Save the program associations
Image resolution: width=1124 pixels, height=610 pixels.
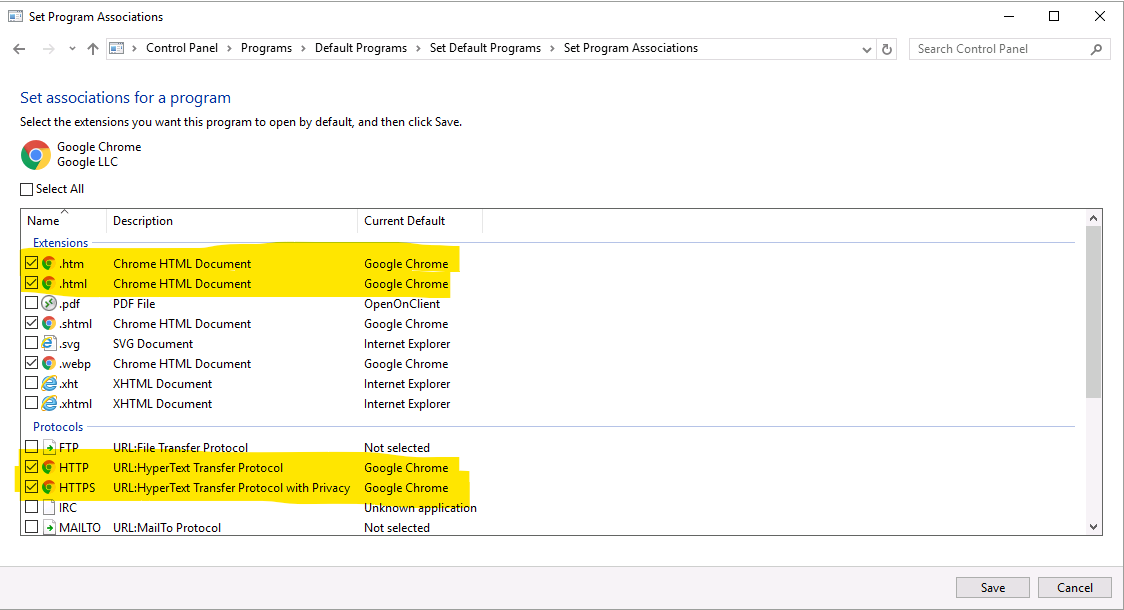click(x=993, y=588)
